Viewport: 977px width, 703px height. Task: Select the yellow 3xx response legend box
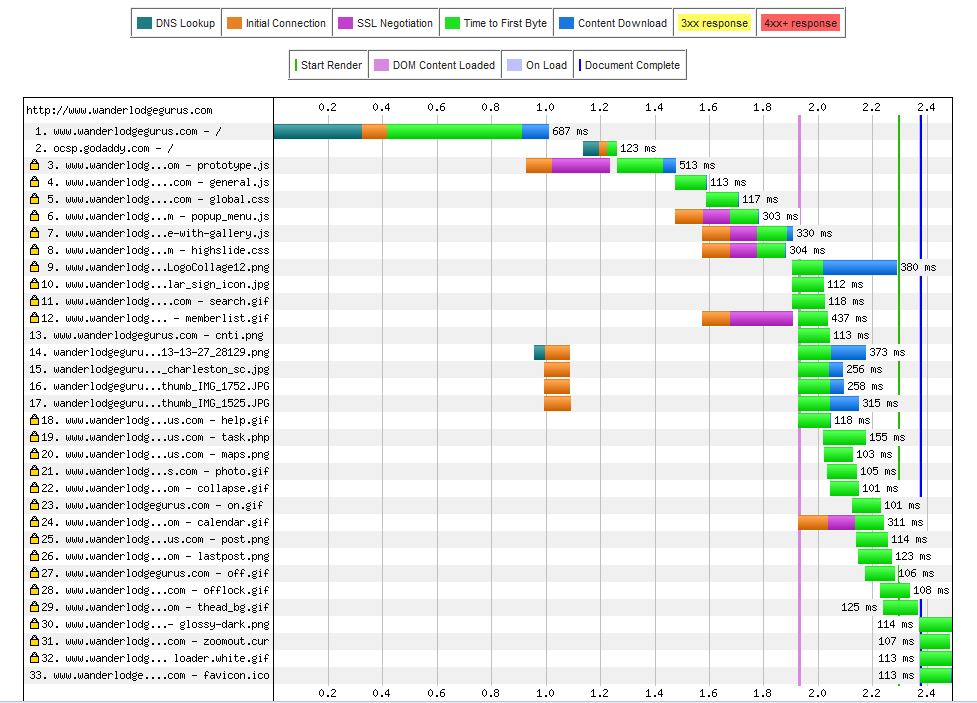pos(714,23)
